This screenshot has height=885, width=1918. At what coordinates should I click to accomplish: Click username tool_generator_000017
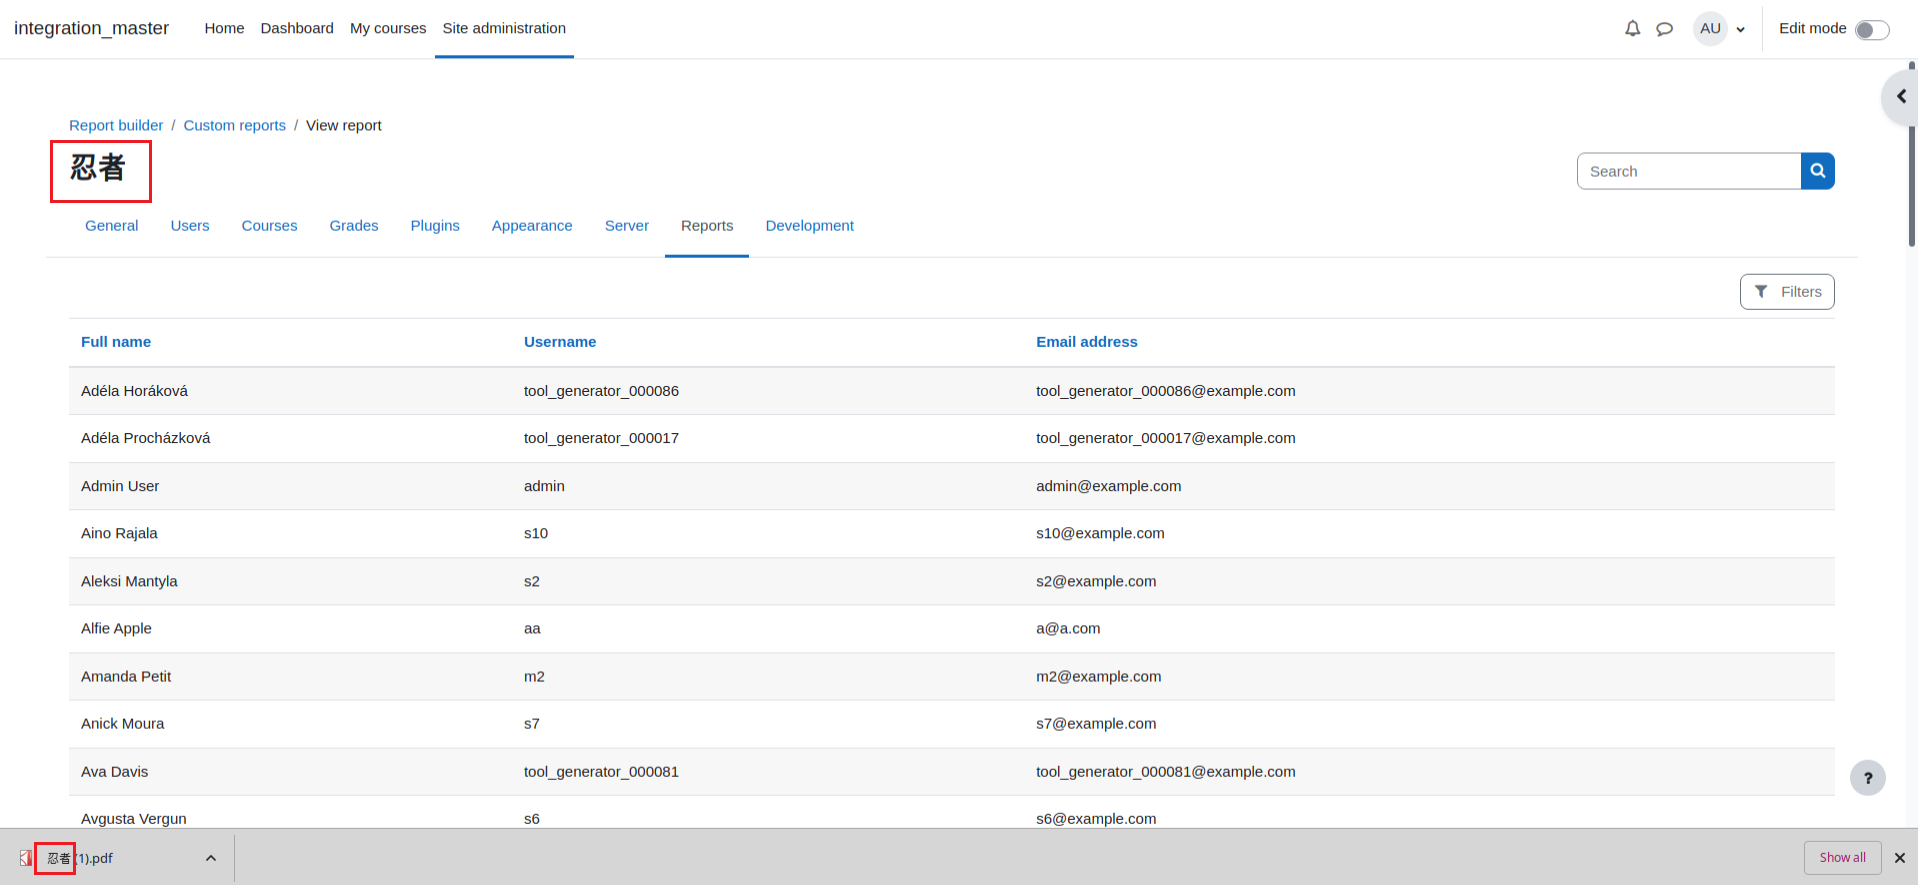601,438
